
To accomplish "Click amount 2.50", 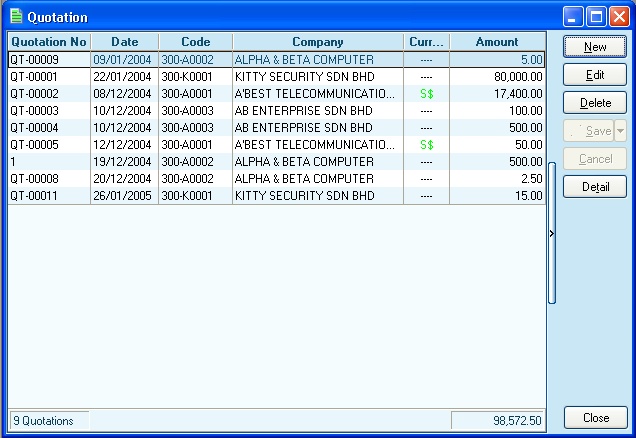I will pyautogui.click(x=532, y=179).
